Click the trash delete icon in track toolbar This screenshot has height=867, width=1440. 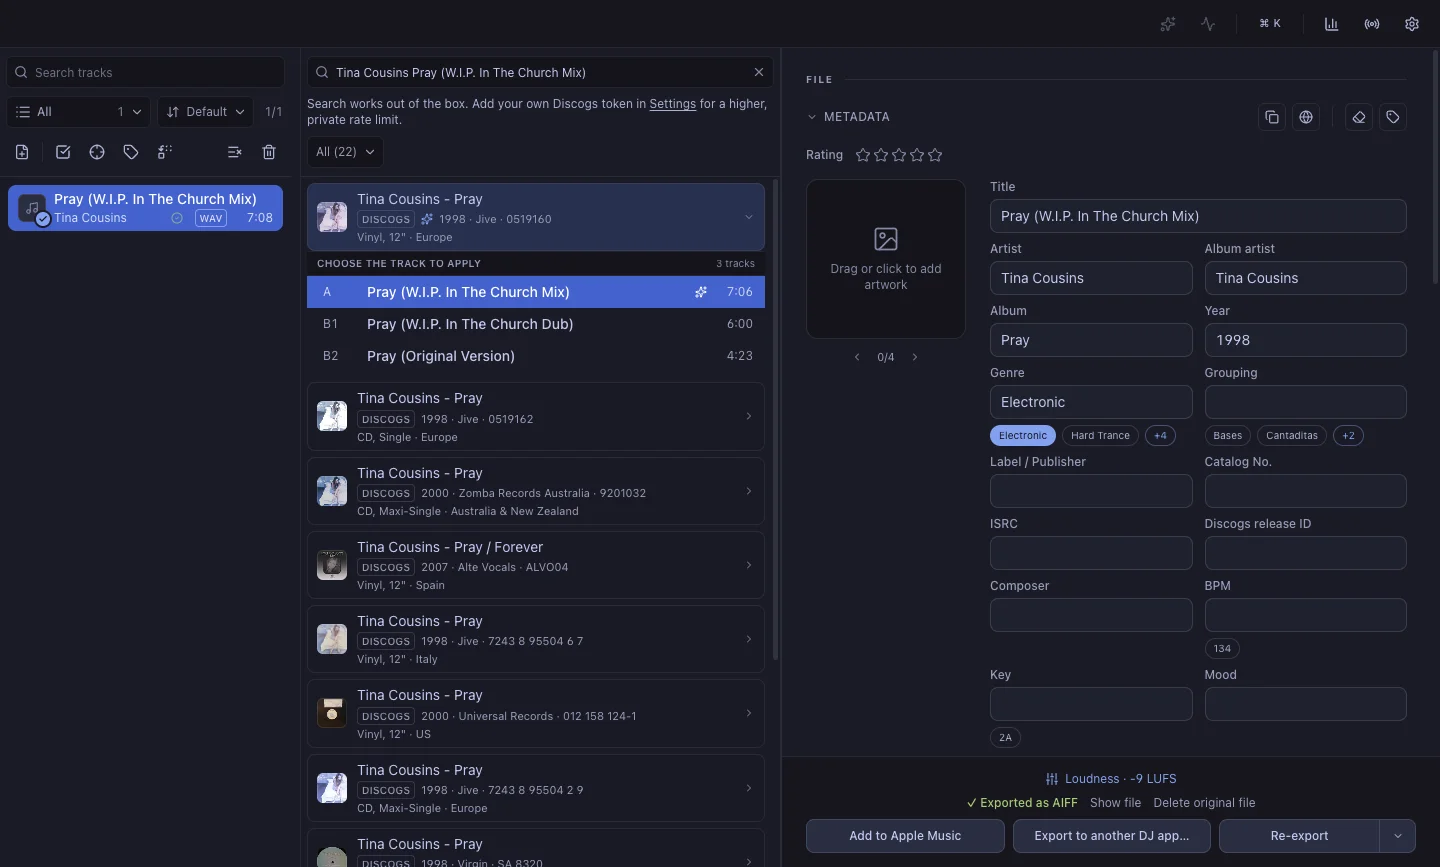(269, 152)
